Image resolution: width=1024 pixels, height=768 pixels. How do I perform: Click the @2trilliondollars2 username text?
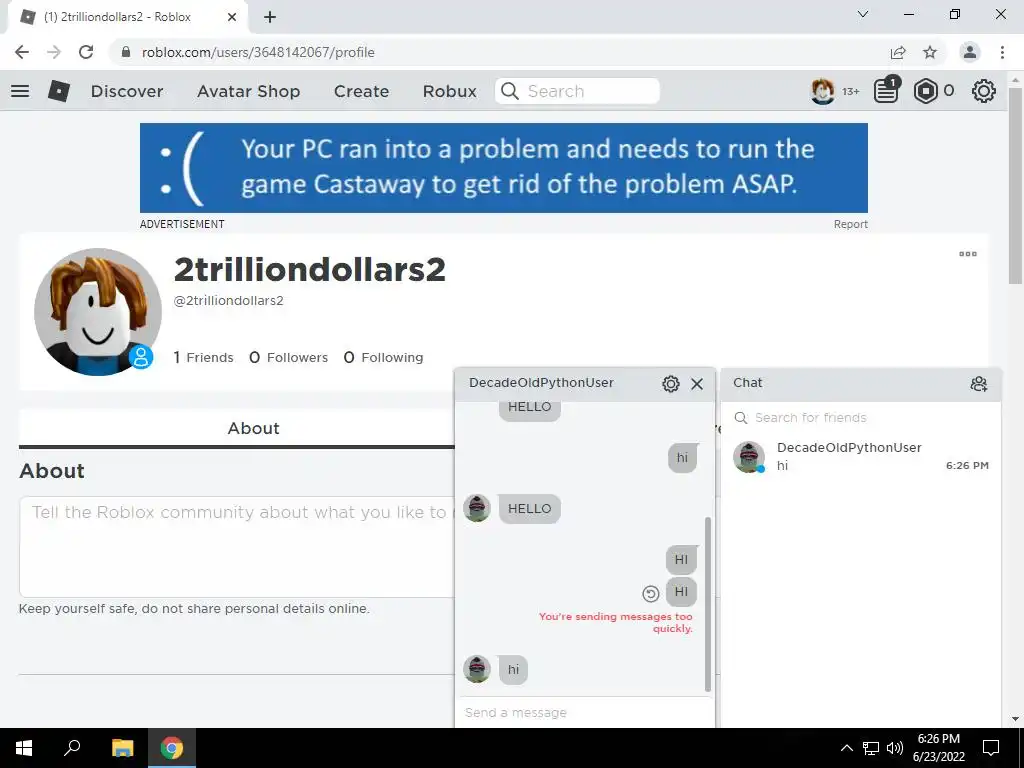tap(229, 301)
